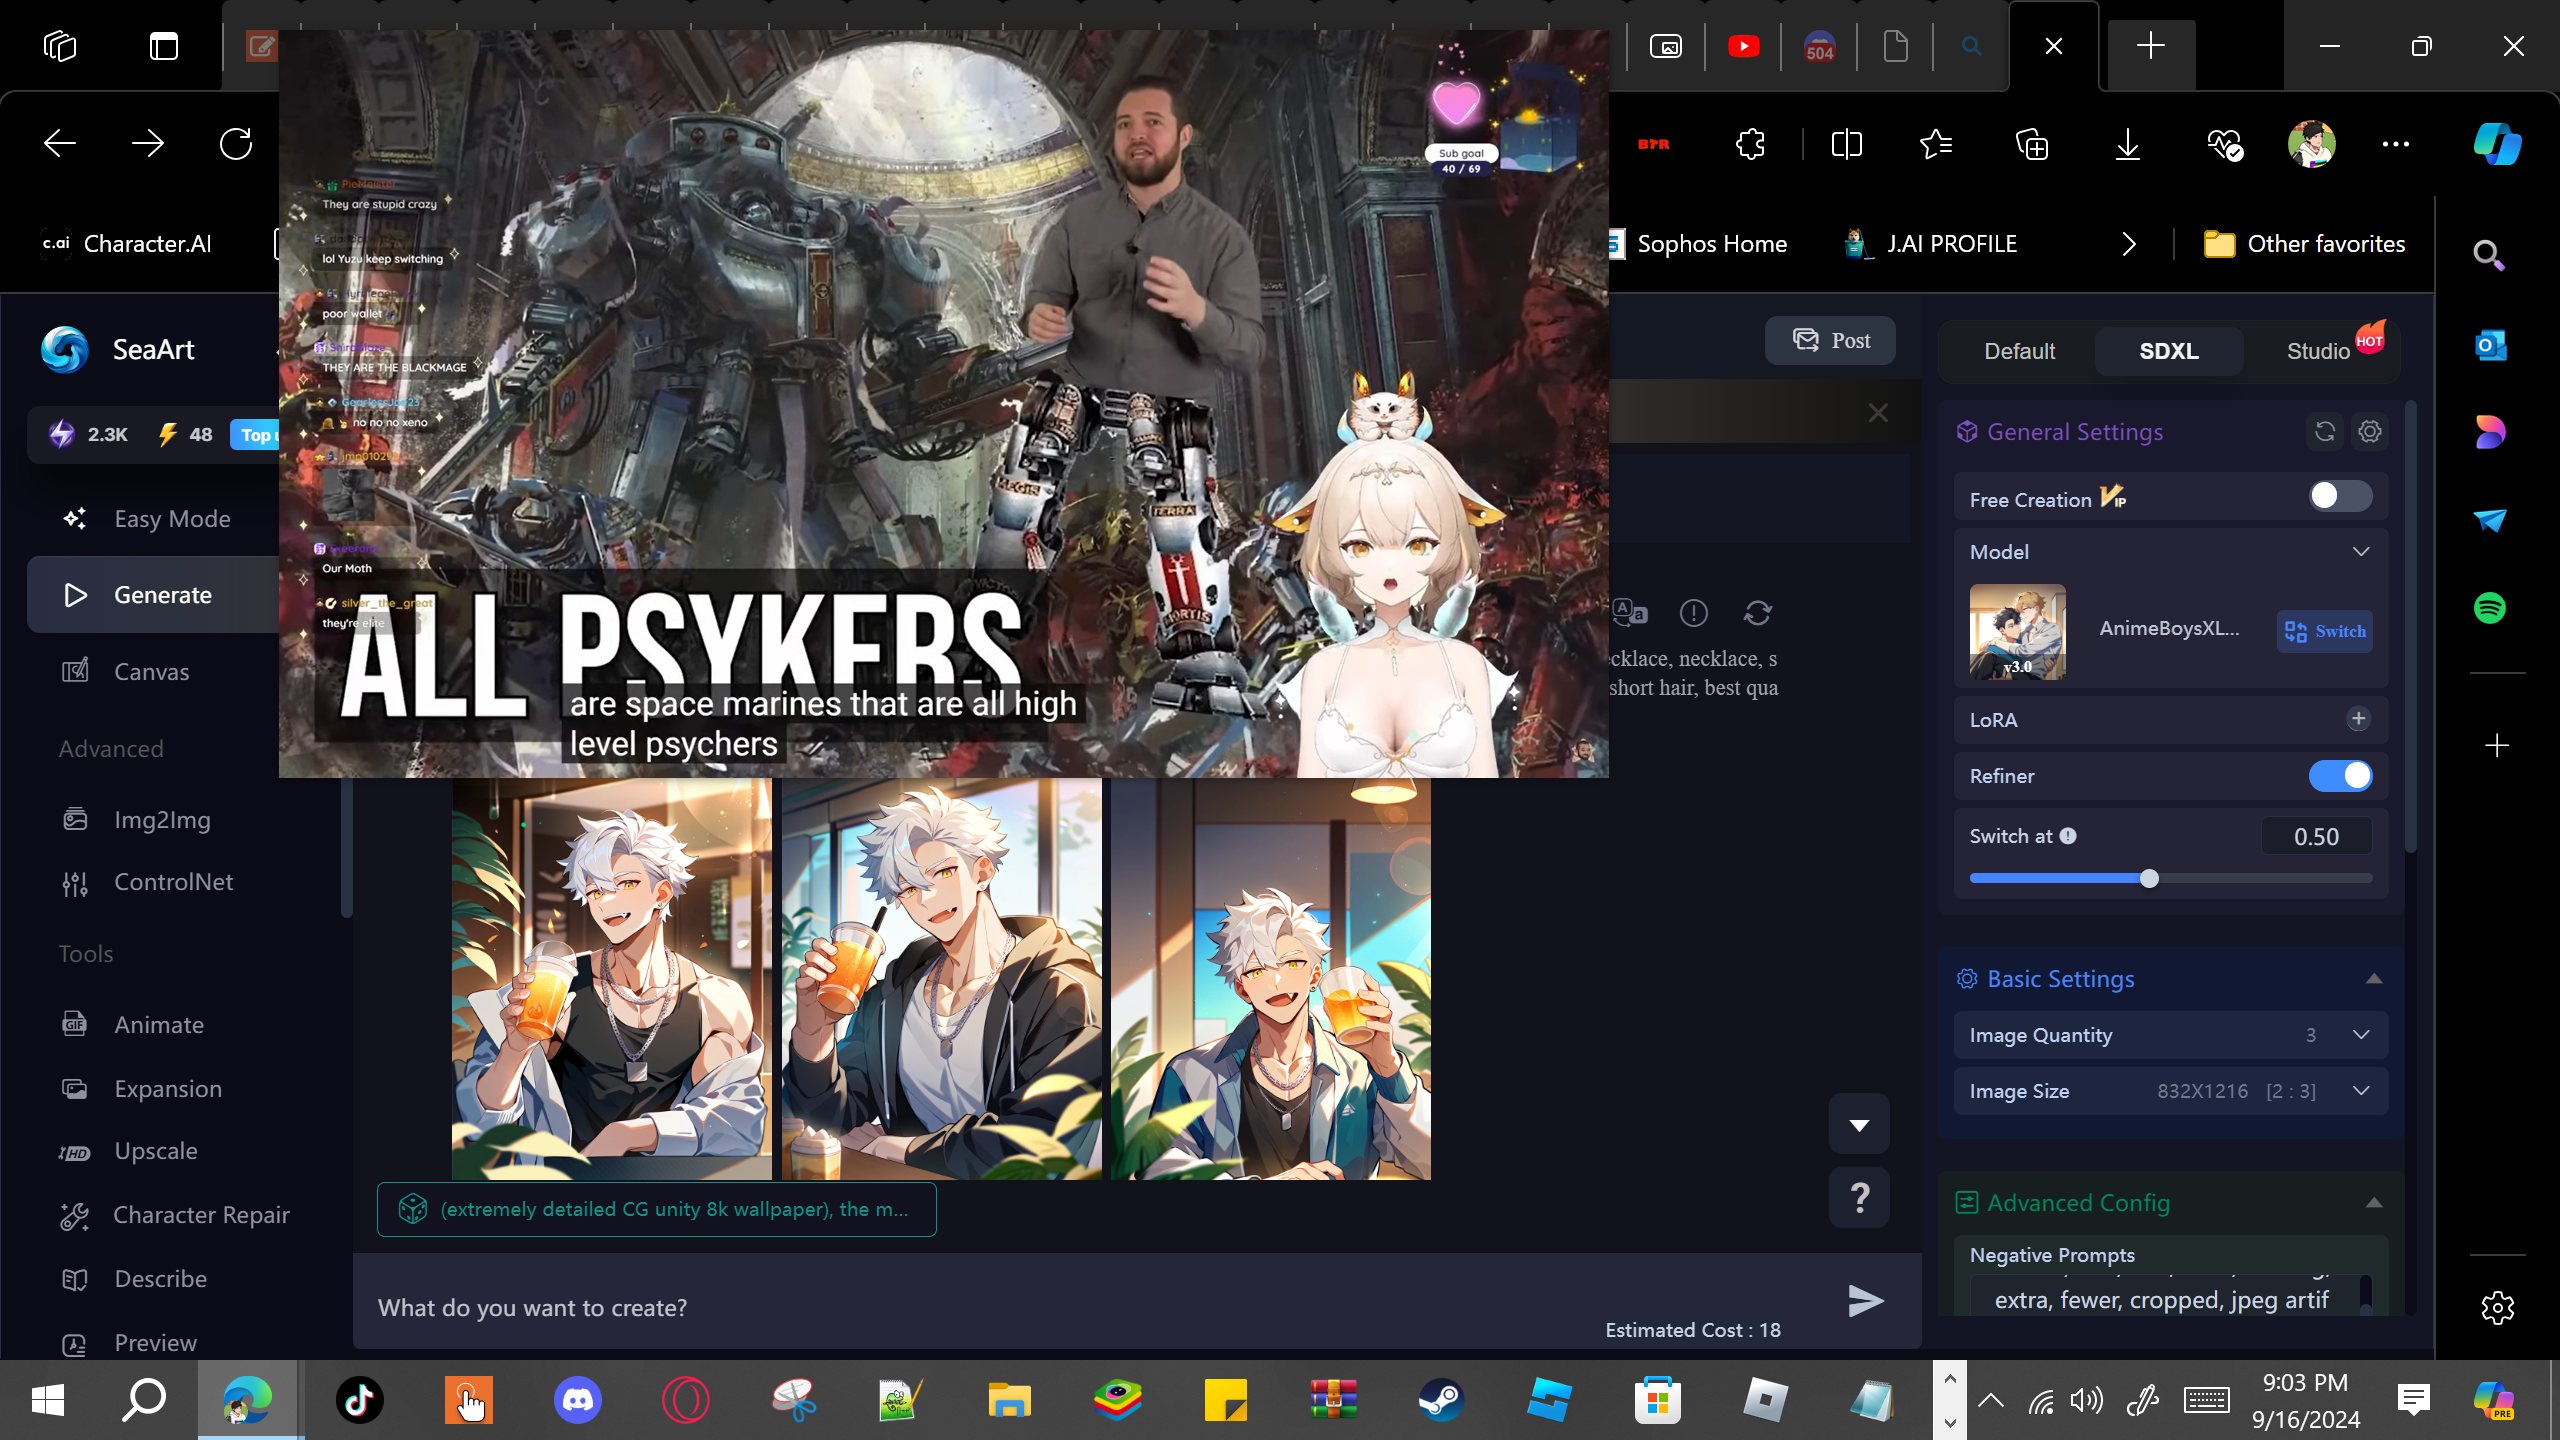Collapse the Basic Settings section
2560x1440 pixels.
pyautogui.click(x=2374, y=979)
